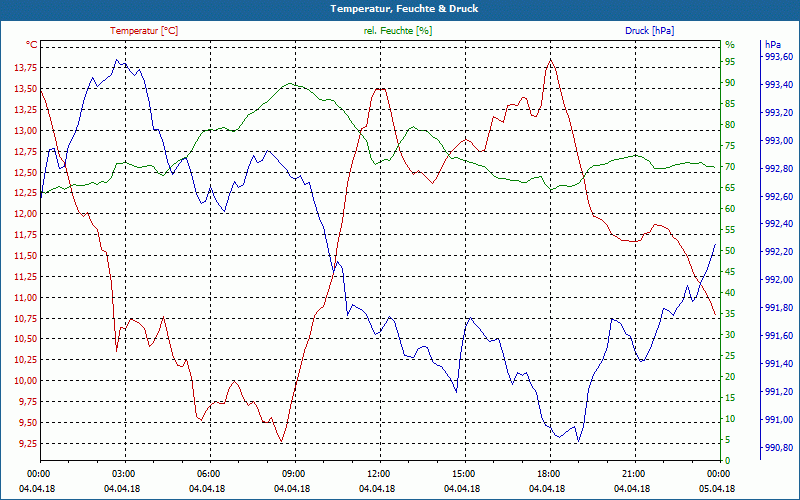Click the 990,80 pressure axis value
Viewport: 800px width, 500px height.
779,447
